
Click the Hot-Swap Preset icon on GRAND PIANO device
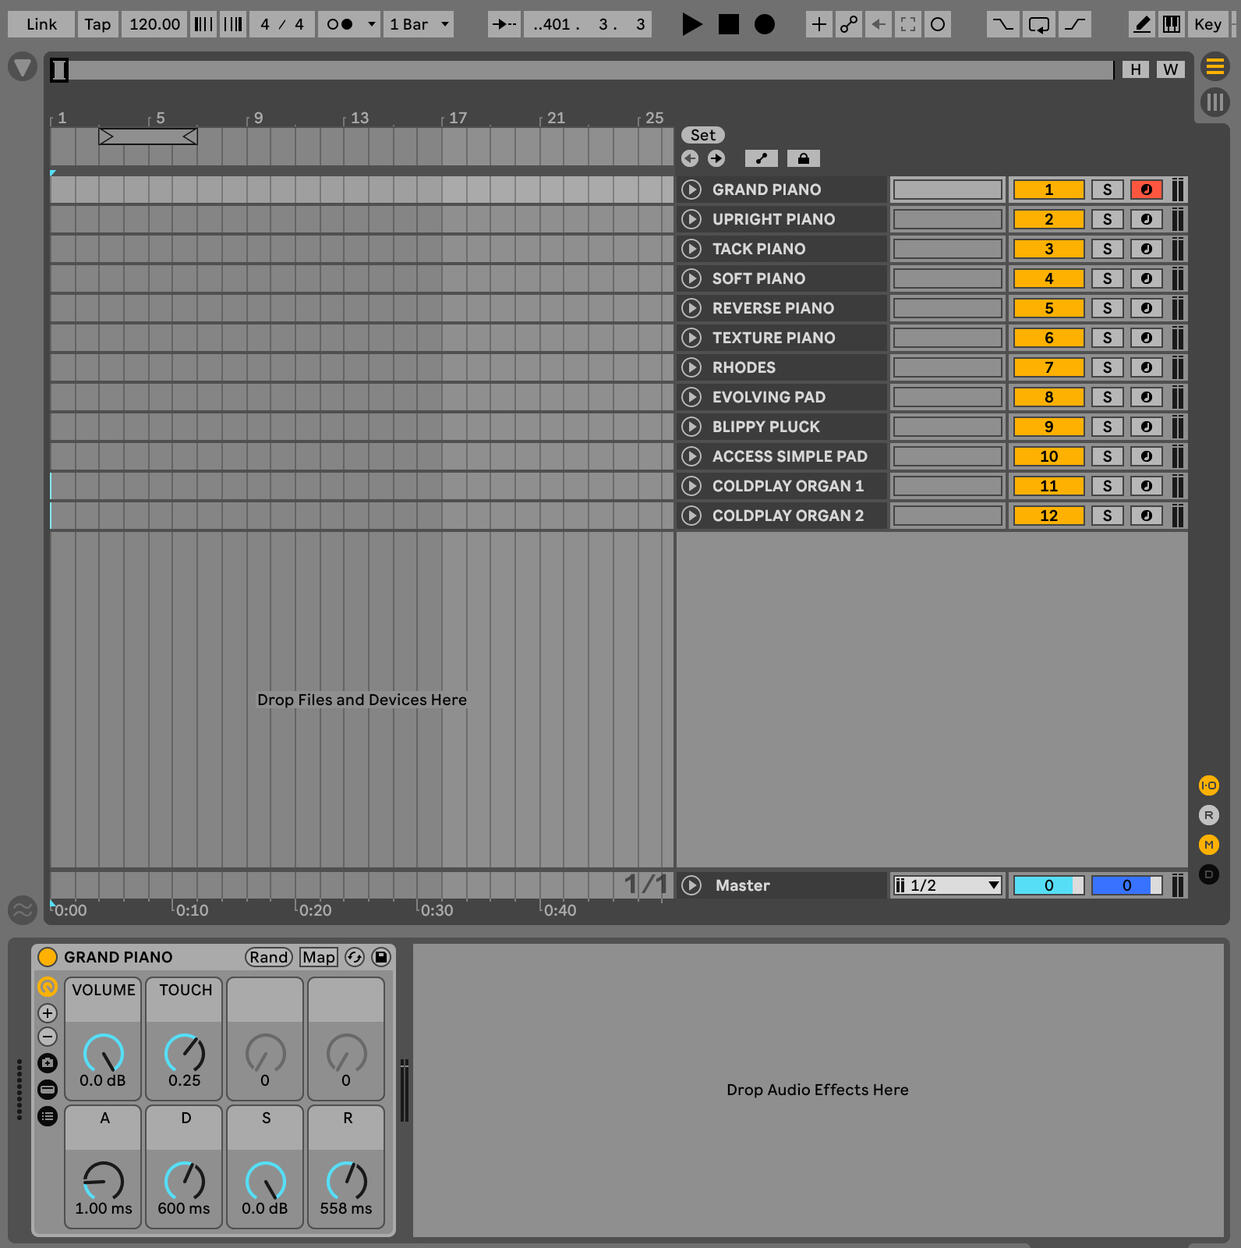click(355, 957)
